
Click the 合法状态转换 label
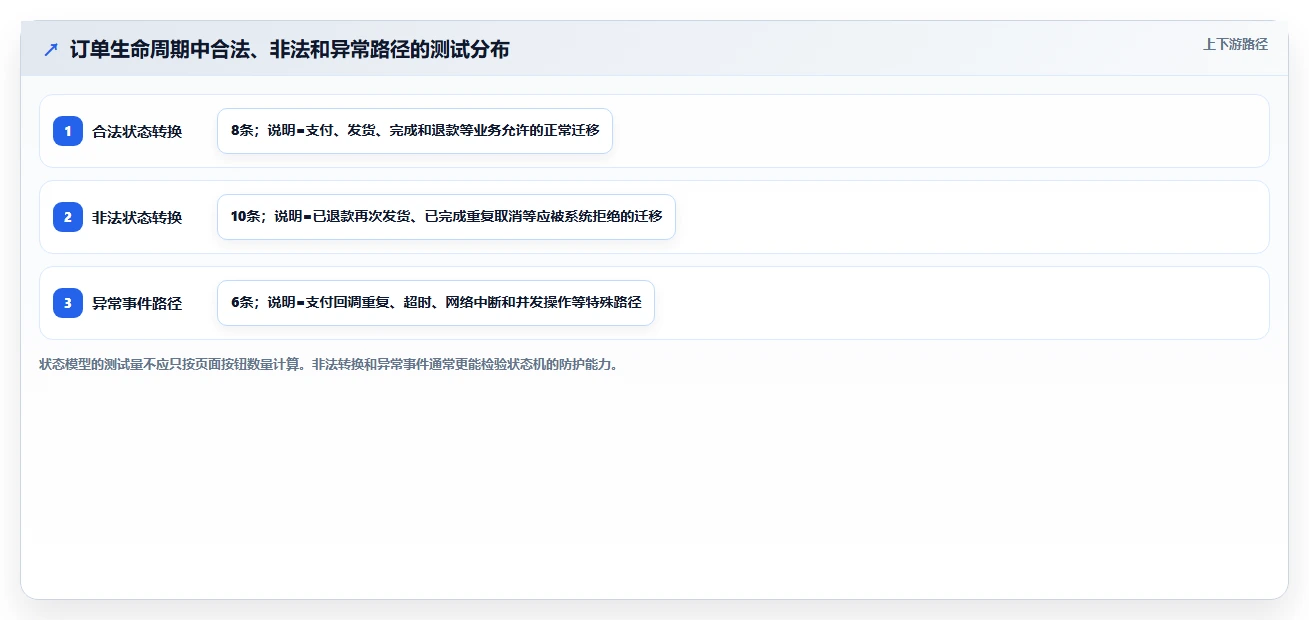pyautogui.click(x=137, y=131)
